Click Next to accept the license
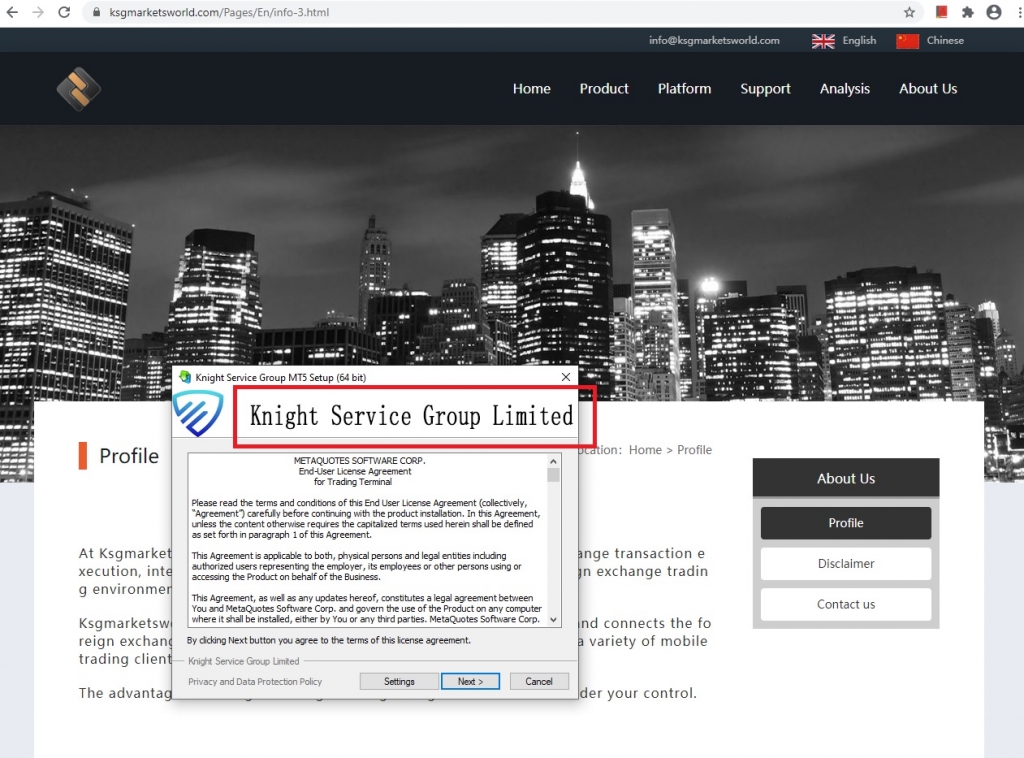This screenshot has height=758, width=1024. 470,681
